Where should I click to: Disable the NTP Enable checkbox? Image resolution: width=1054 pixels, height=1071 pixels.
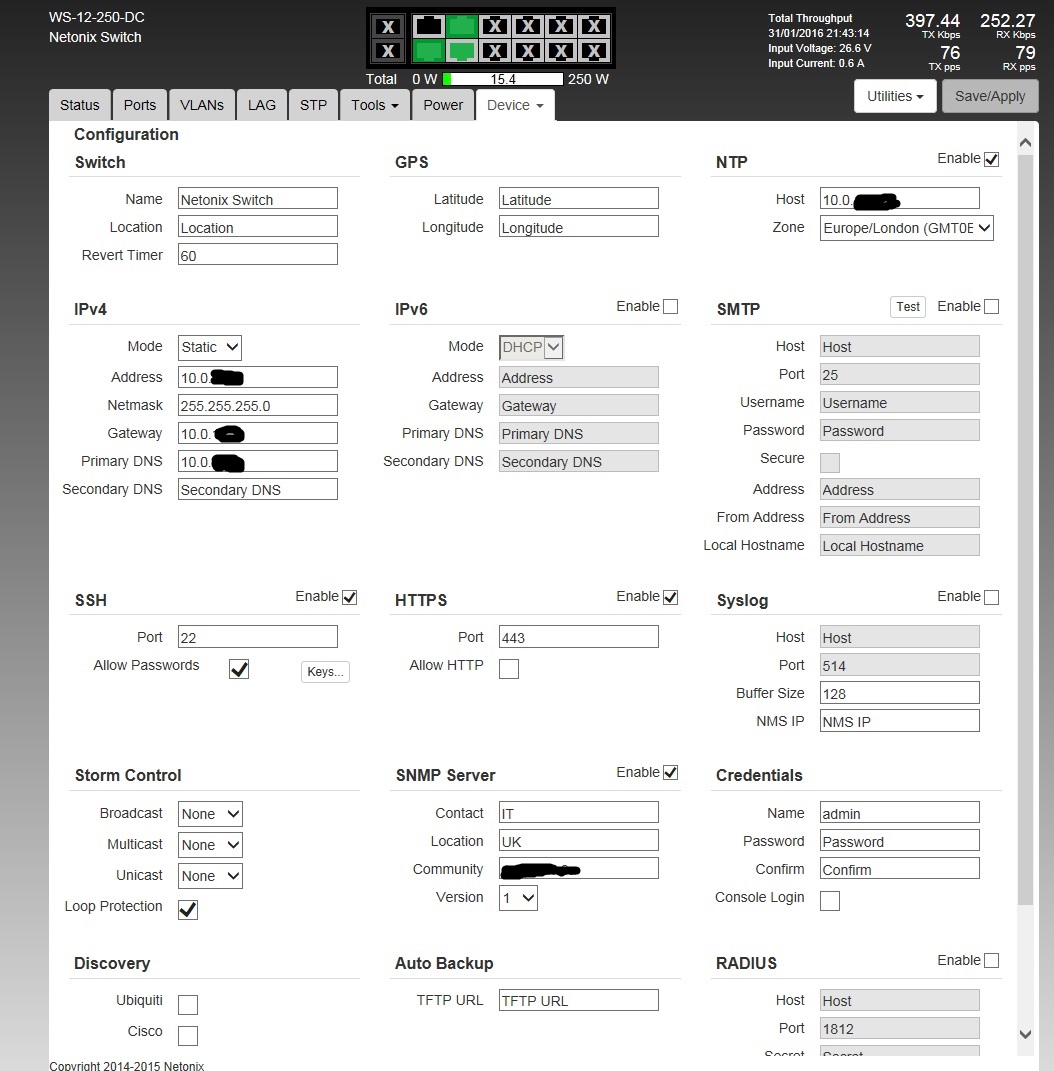[991, 159]
